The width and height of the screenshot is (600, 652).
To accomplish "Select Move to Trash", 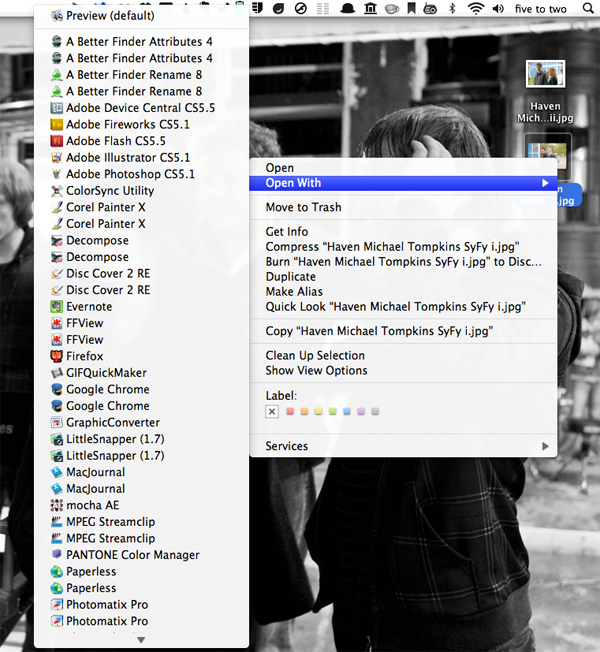I will [x=403, y=207].
